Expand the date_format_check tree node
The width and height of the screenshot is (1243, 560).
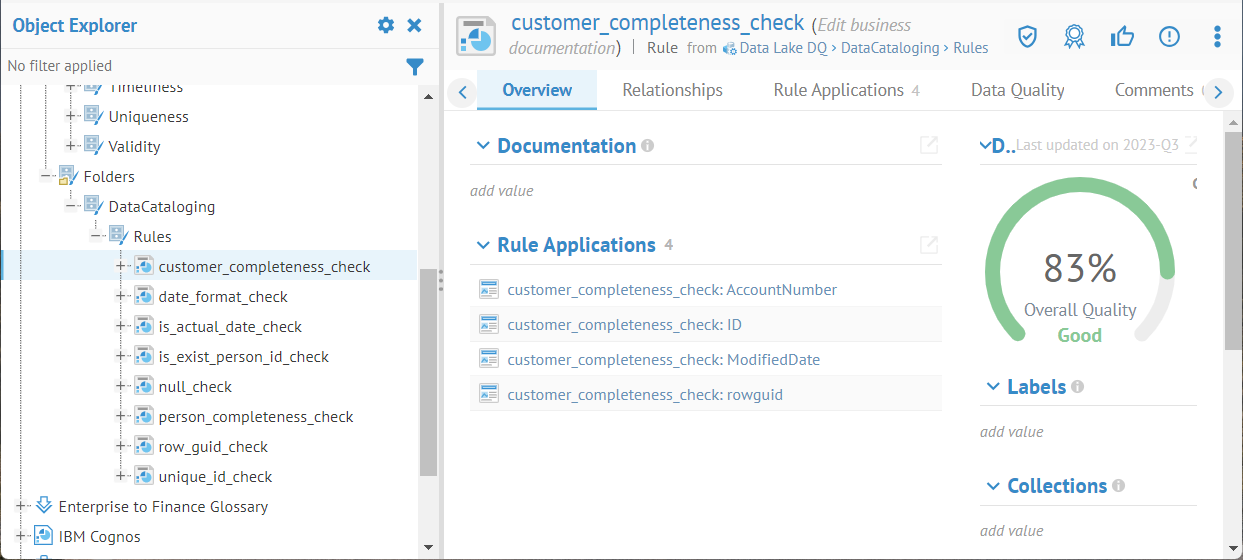pos(121,296)
